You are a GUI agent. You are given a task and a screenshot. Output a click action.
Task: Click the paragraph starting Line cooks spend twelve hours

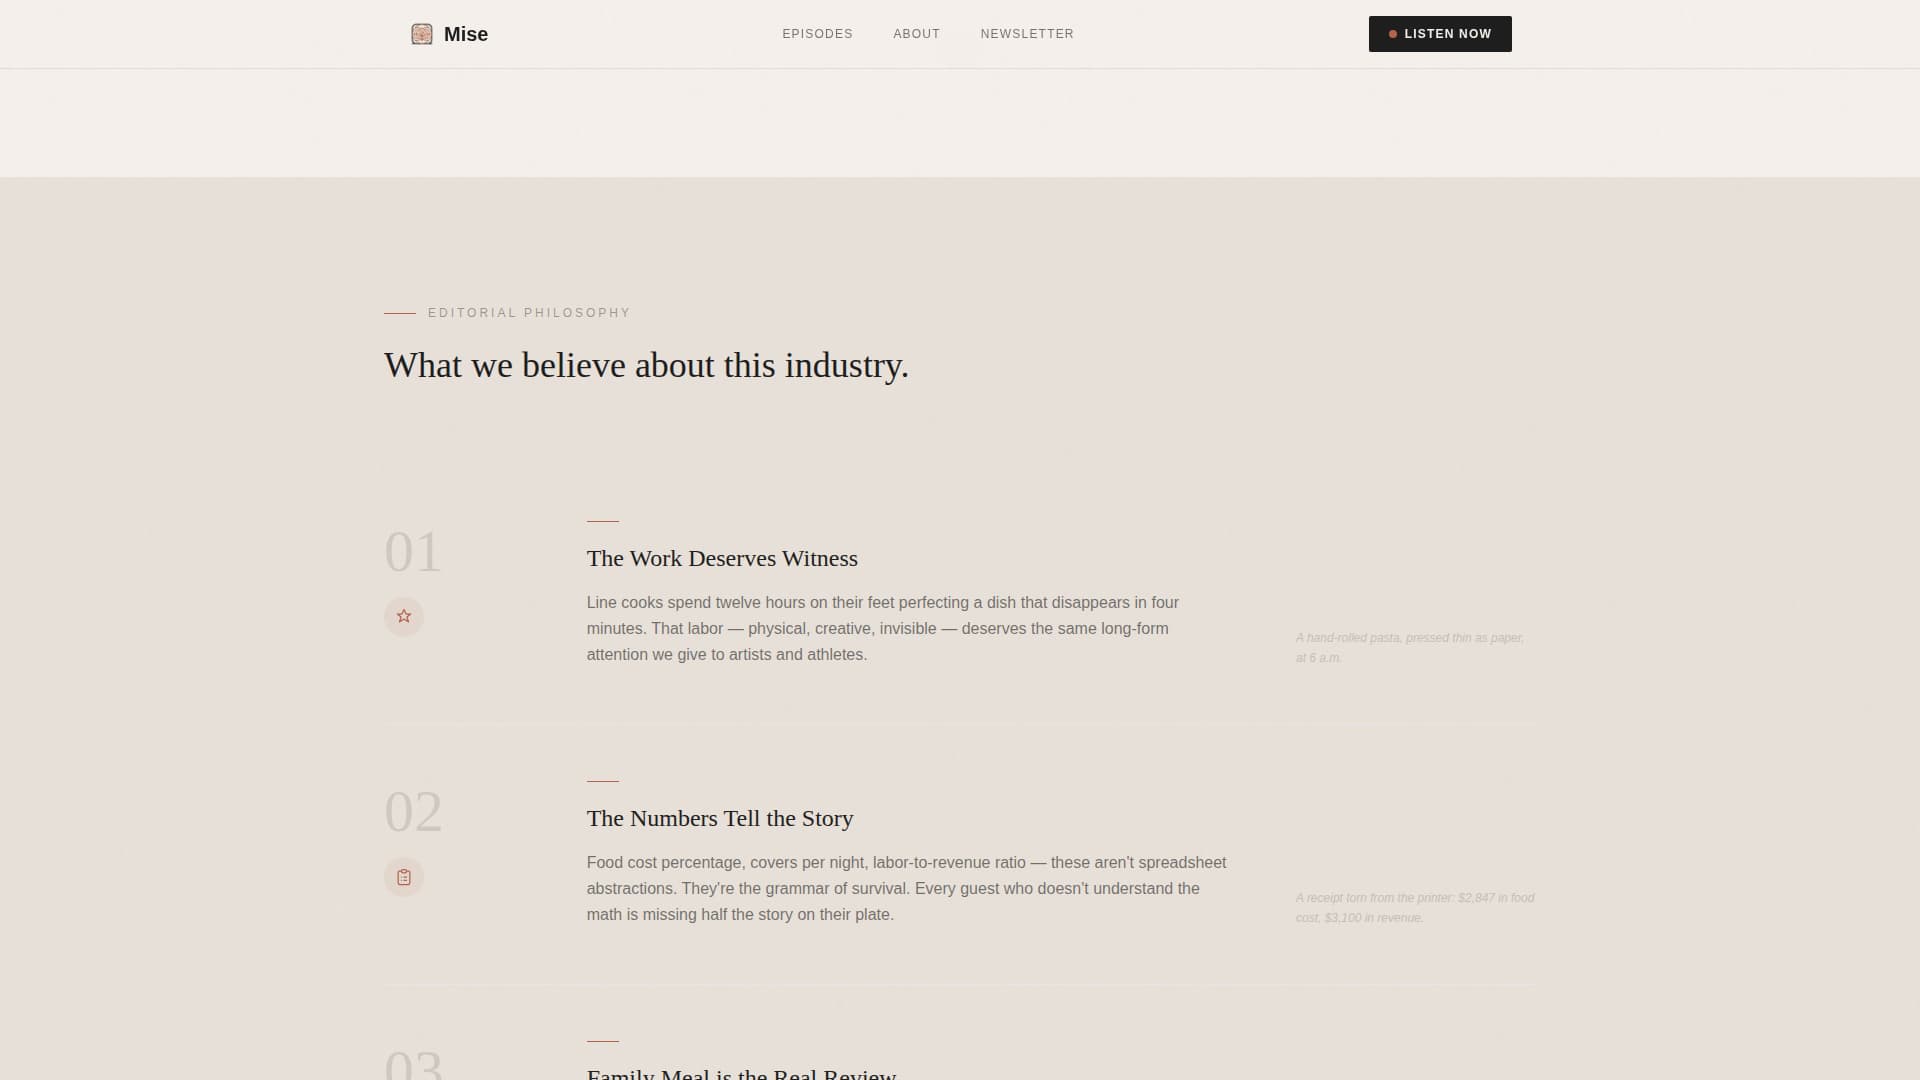click(883, 629)
